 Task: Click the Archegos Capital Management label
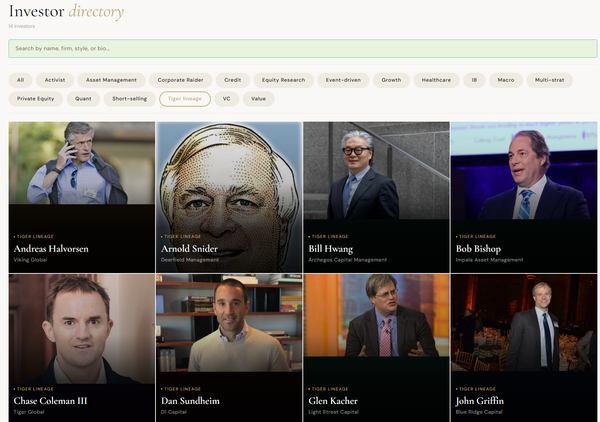point(347,260)
